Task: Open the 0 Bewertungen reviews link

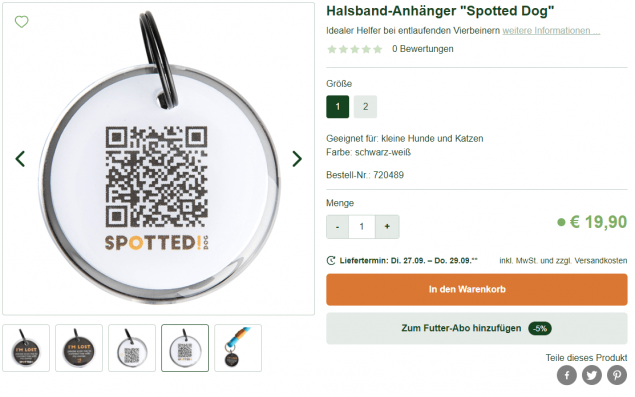Action: point(422,49)
